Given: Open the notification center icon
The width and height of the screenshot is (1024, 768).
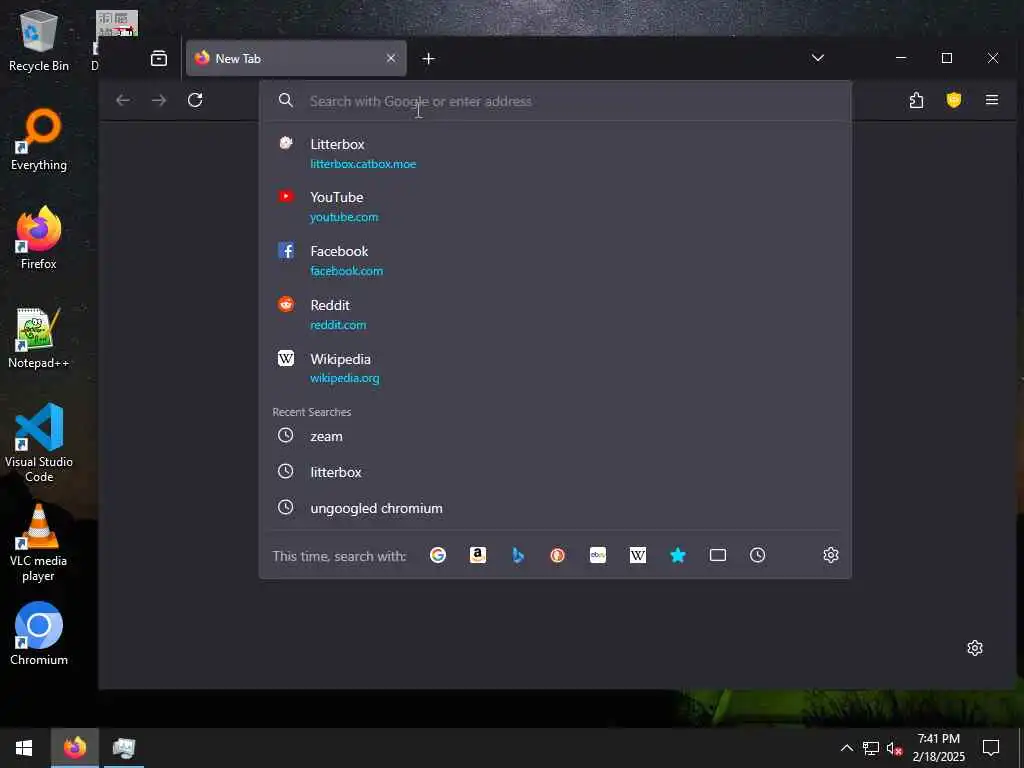Looking at the screenshot, I should pyautogui.click(x=991, y=748).
